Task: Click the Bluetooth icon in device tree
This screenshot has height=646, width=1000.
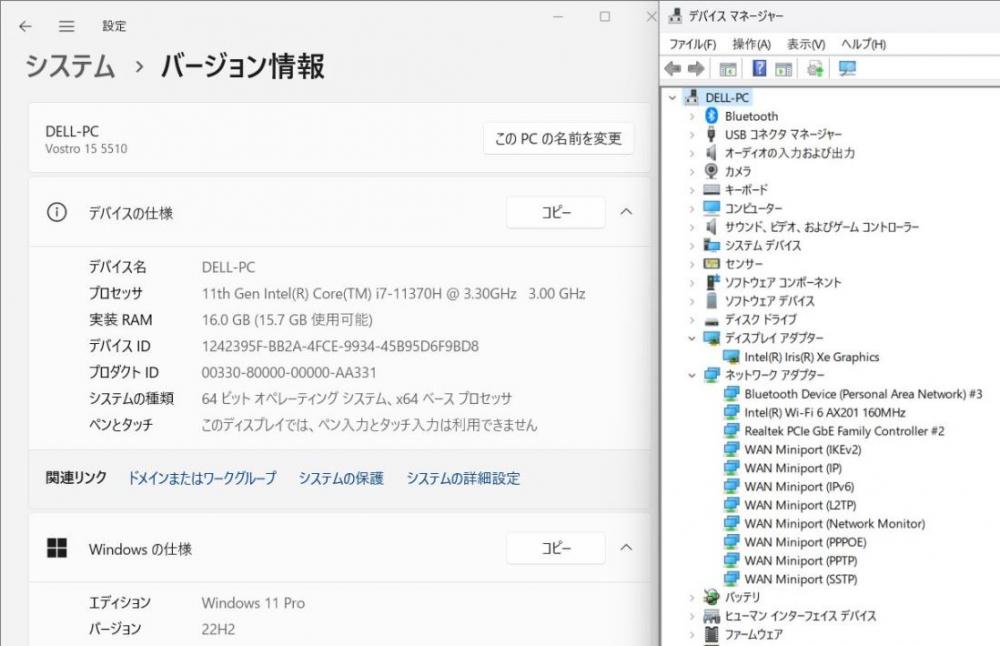Action: click(712, 116)
